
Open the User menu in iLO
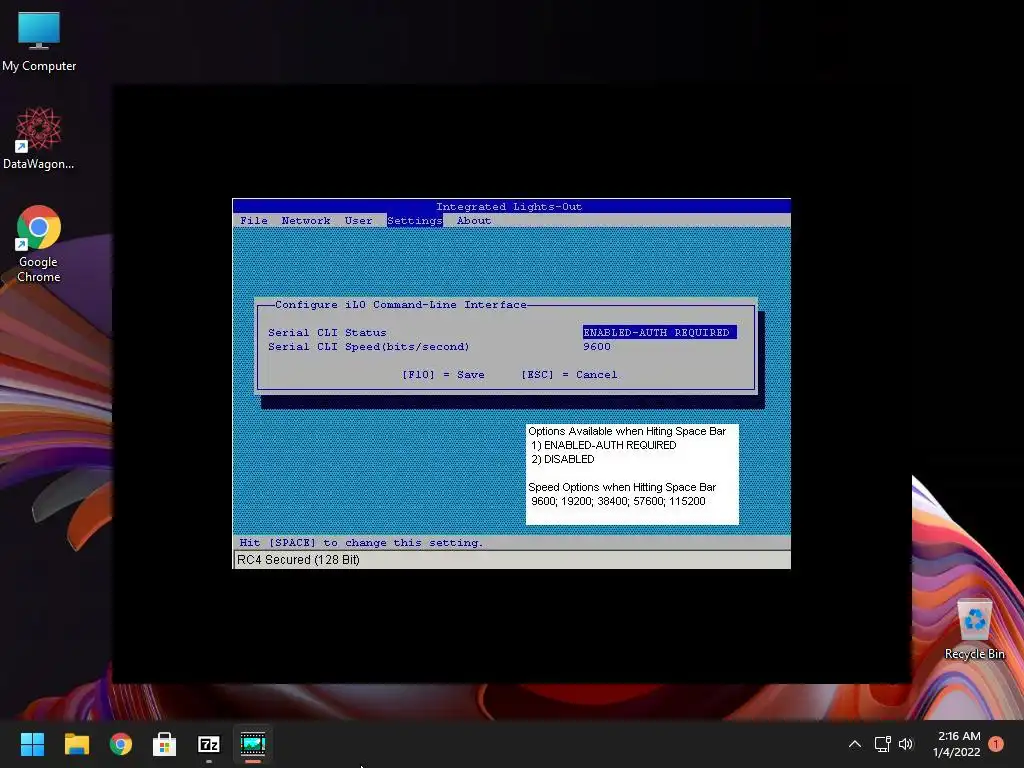point(359,221)
